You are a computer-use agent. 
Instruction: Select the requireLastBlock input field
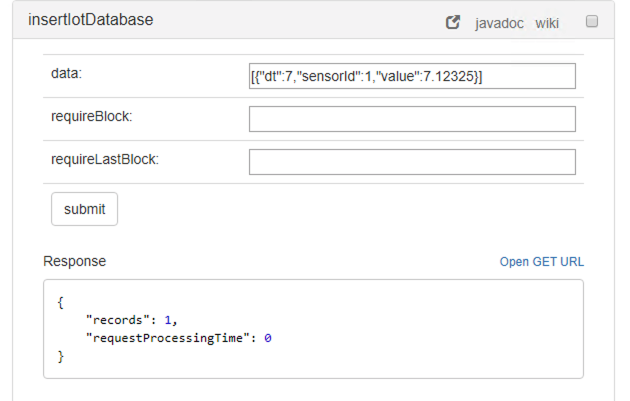pyautogui.click(x=412, y=162)
